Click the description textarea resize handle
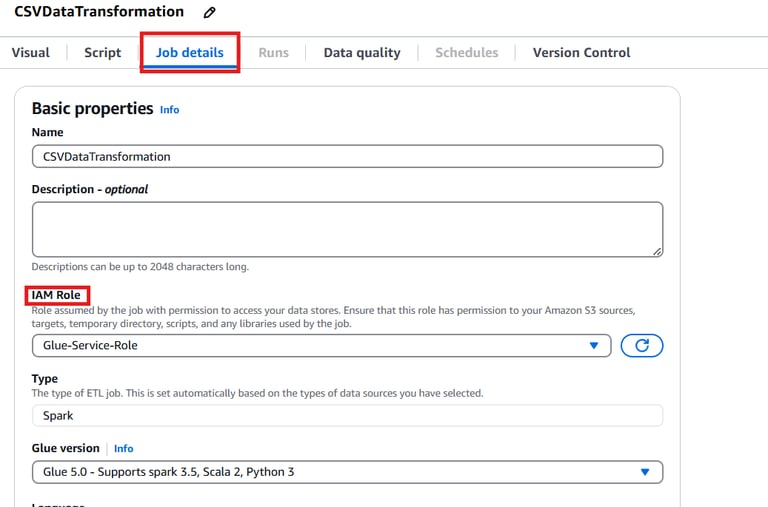The image size is (768, 507). [656, 251]
